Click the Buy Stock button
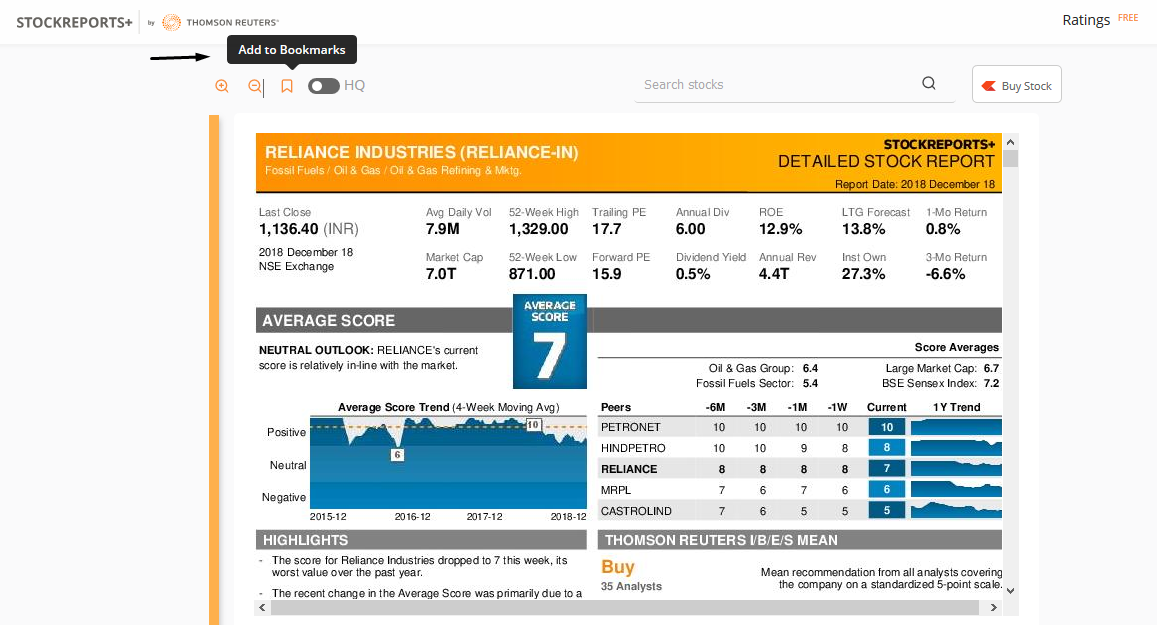Viewport: 1157px width, 625px height. (1016, 84)
